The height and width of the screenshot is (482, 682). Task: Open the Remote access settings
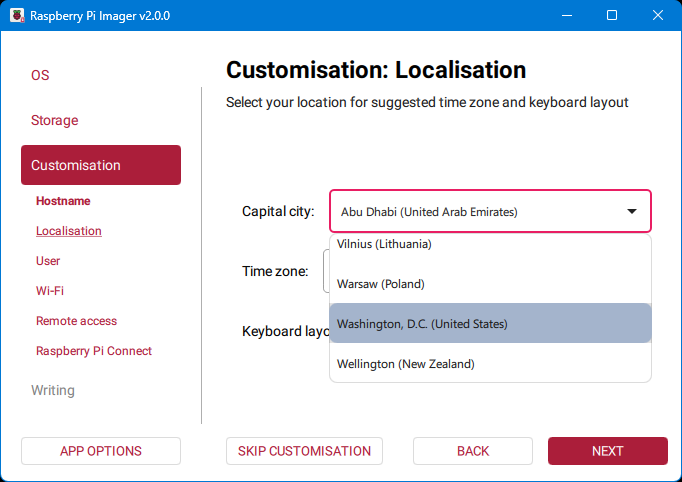coord(76,321)
